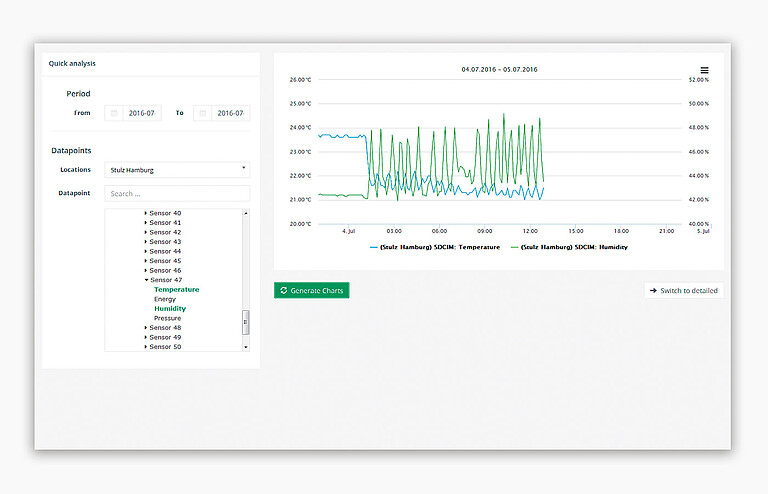Collapse Sensor 47 tree node
768x494 pixels.
(x=146, y=280)
